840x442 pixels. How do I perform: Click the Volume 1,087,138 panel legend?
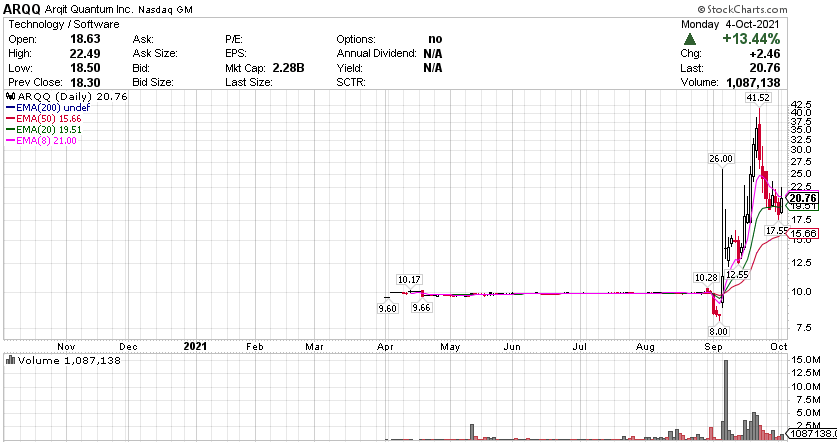tap(70, 361)
